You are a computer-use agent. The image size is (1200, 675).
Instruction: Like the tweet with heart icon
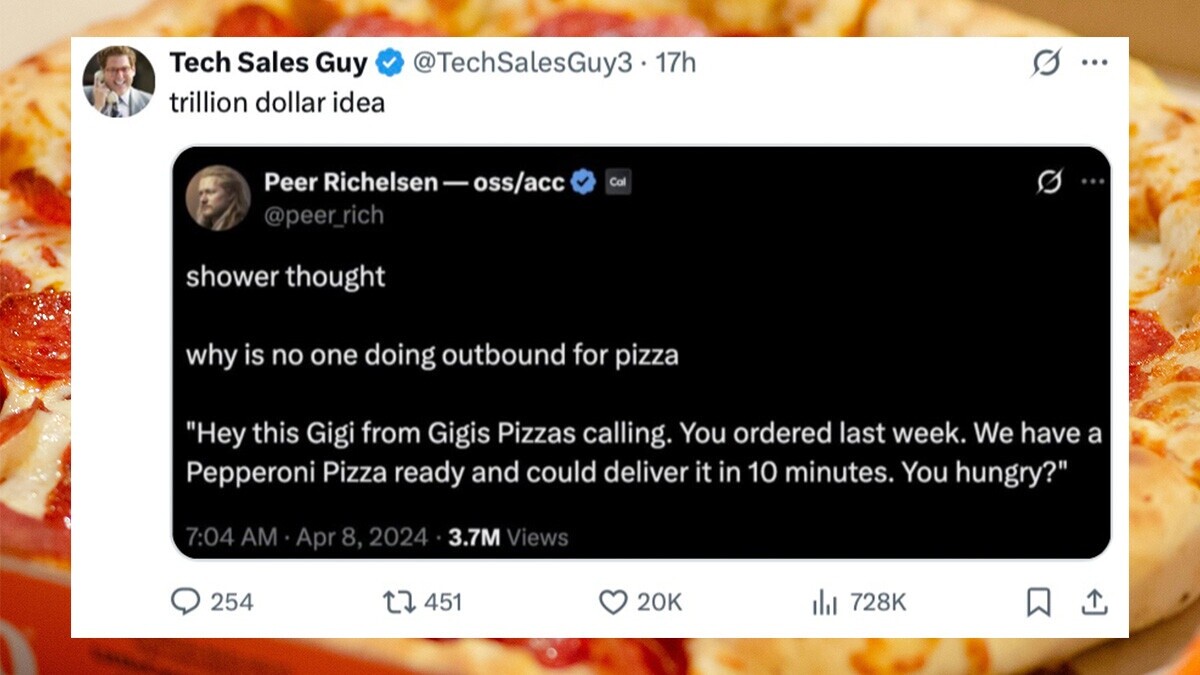613,601
